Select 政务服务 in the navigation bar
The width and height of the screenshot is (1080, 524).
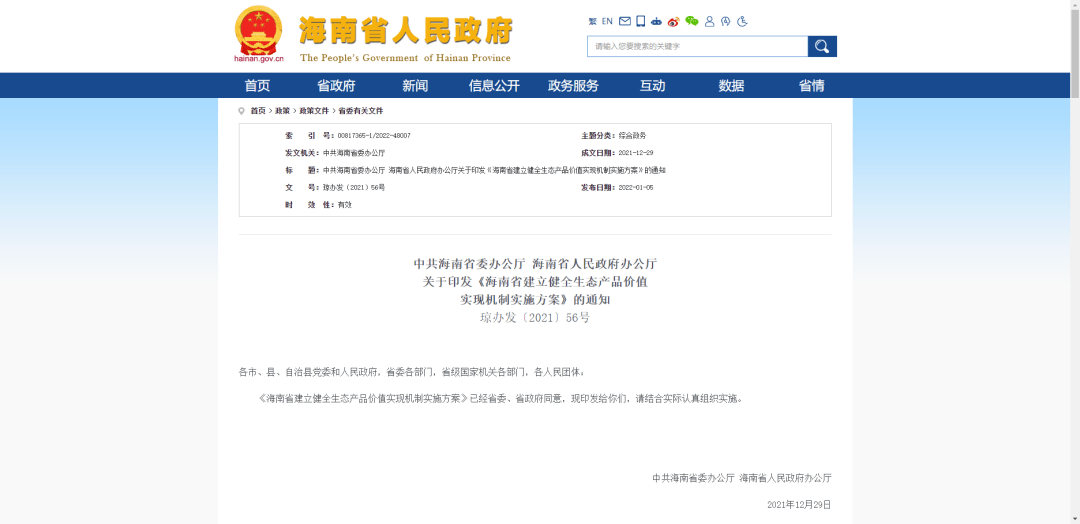(x=573, y=86)
